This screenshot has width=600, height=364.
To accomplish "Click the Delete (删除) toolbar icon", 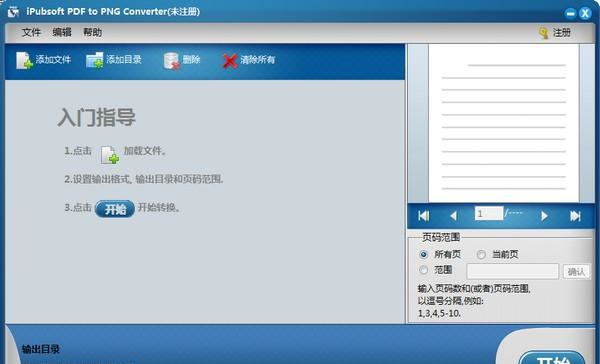I will pos(171,60).
